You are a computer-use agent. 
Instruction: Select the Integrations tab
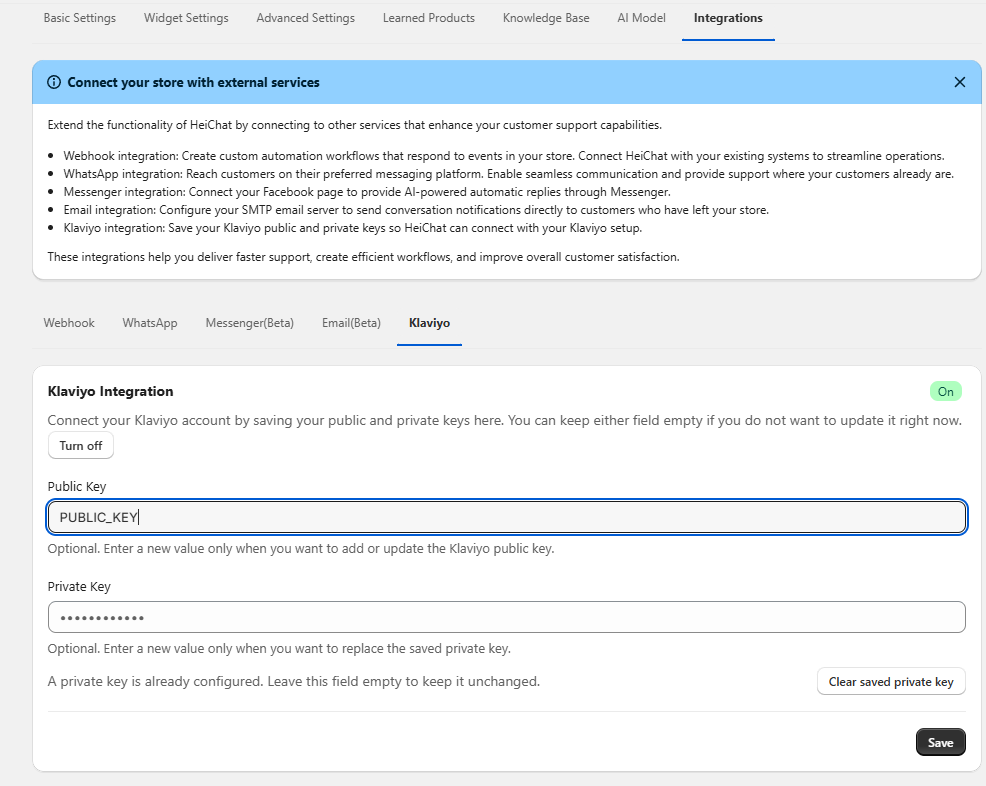(728, 18)
